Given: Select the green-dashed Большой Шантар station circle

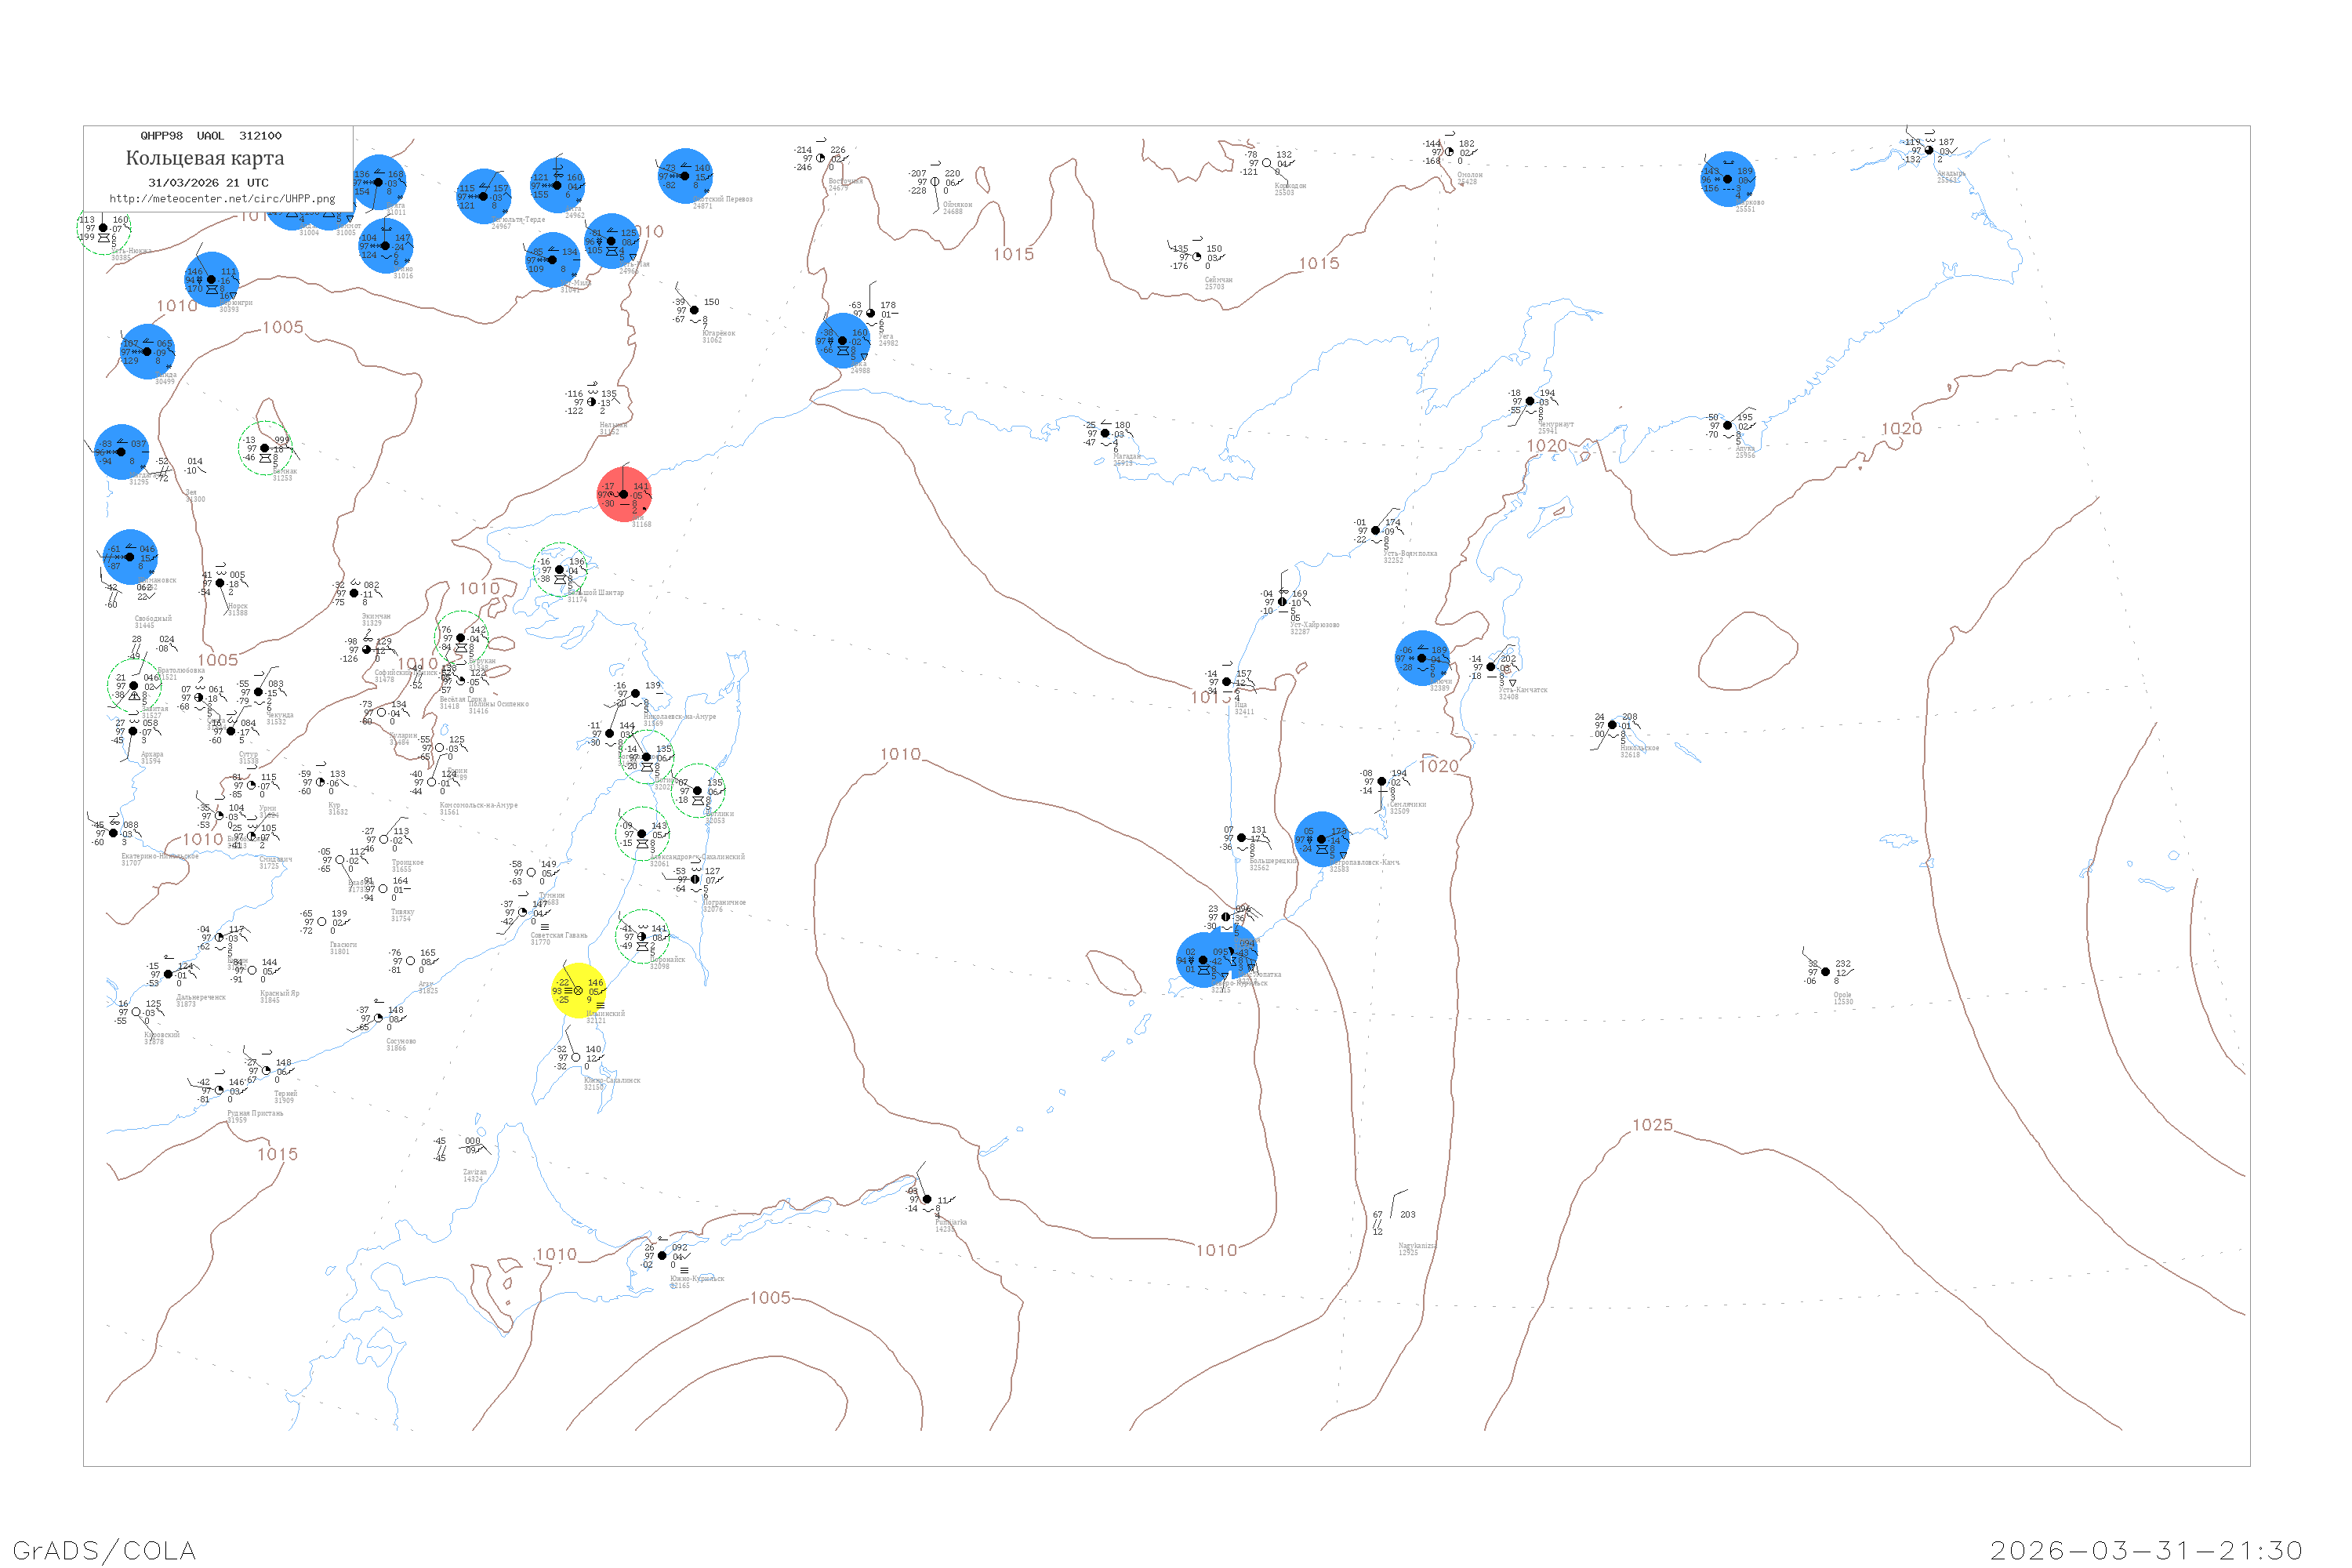Looking at the screenshot, I should coord(560,570).
